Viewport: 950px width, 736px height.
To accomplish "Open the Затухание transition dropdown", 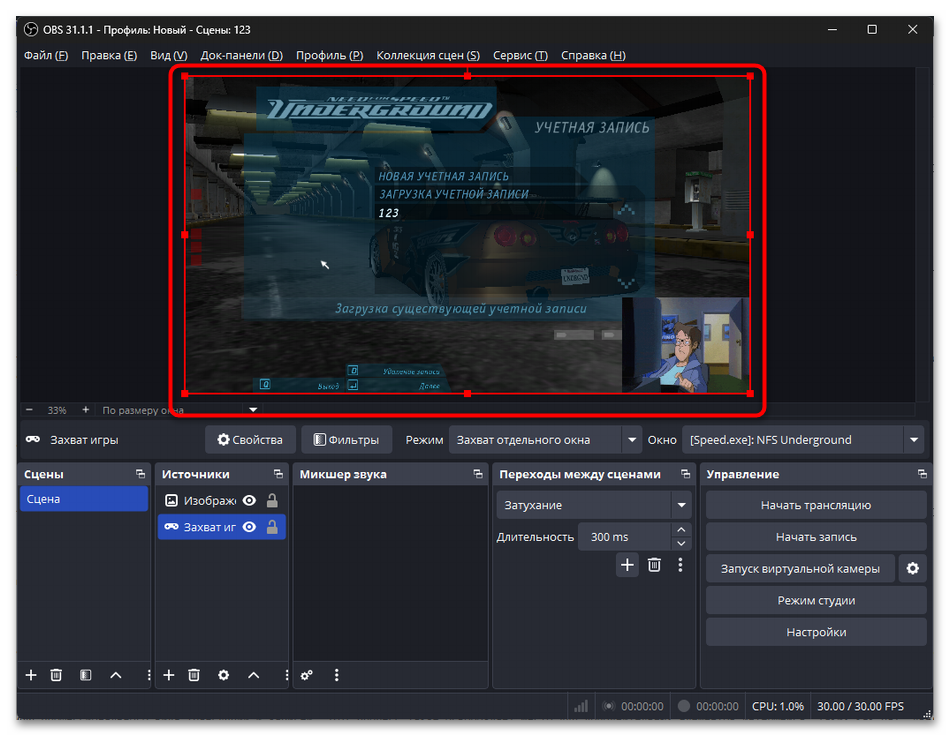I will (593, 505).
